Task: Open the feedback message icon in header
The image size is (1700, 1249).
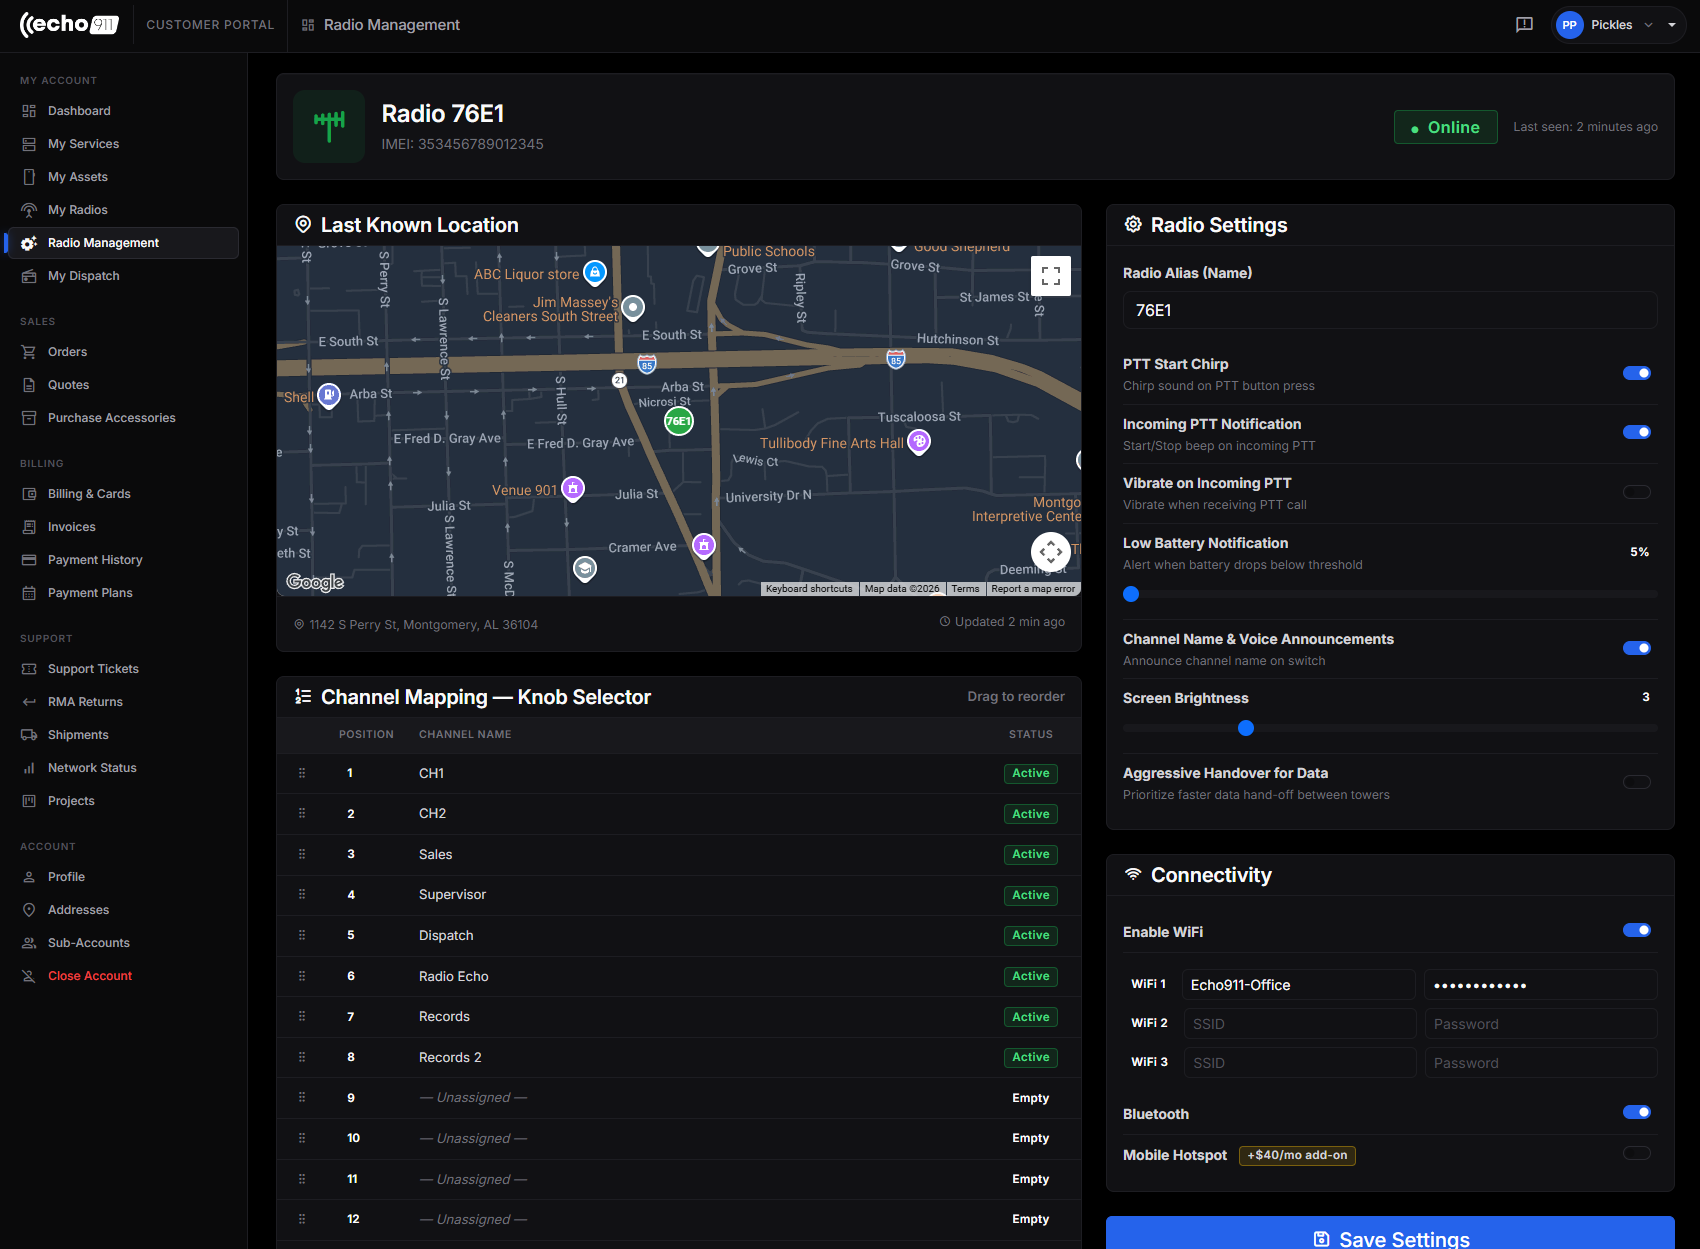Action: point(1524,25)
